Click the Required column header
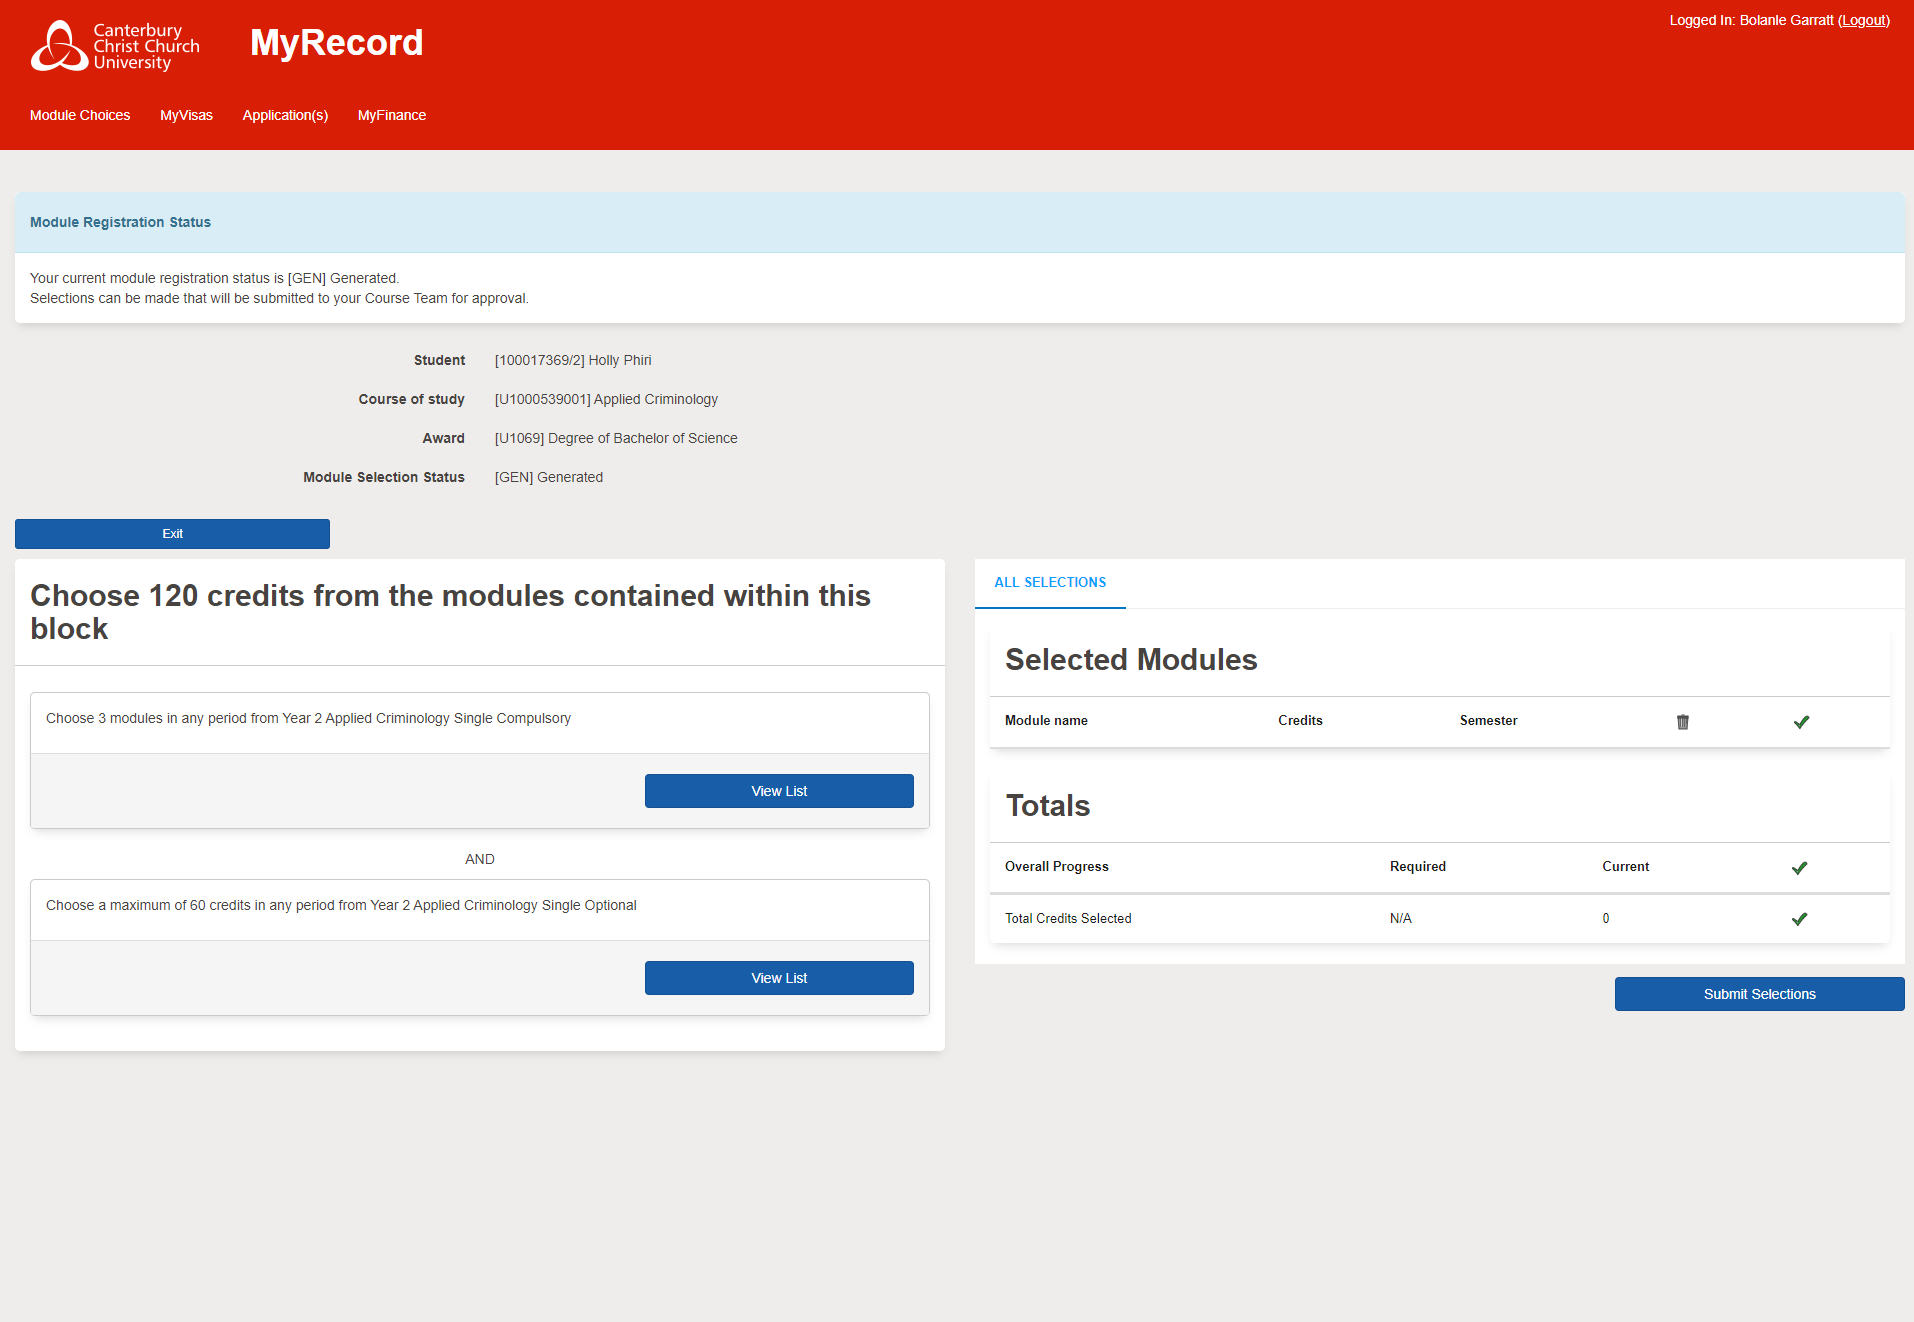Image resolution: width=1914 pixels, height=1322 pixels. (x=1418, y=866)
